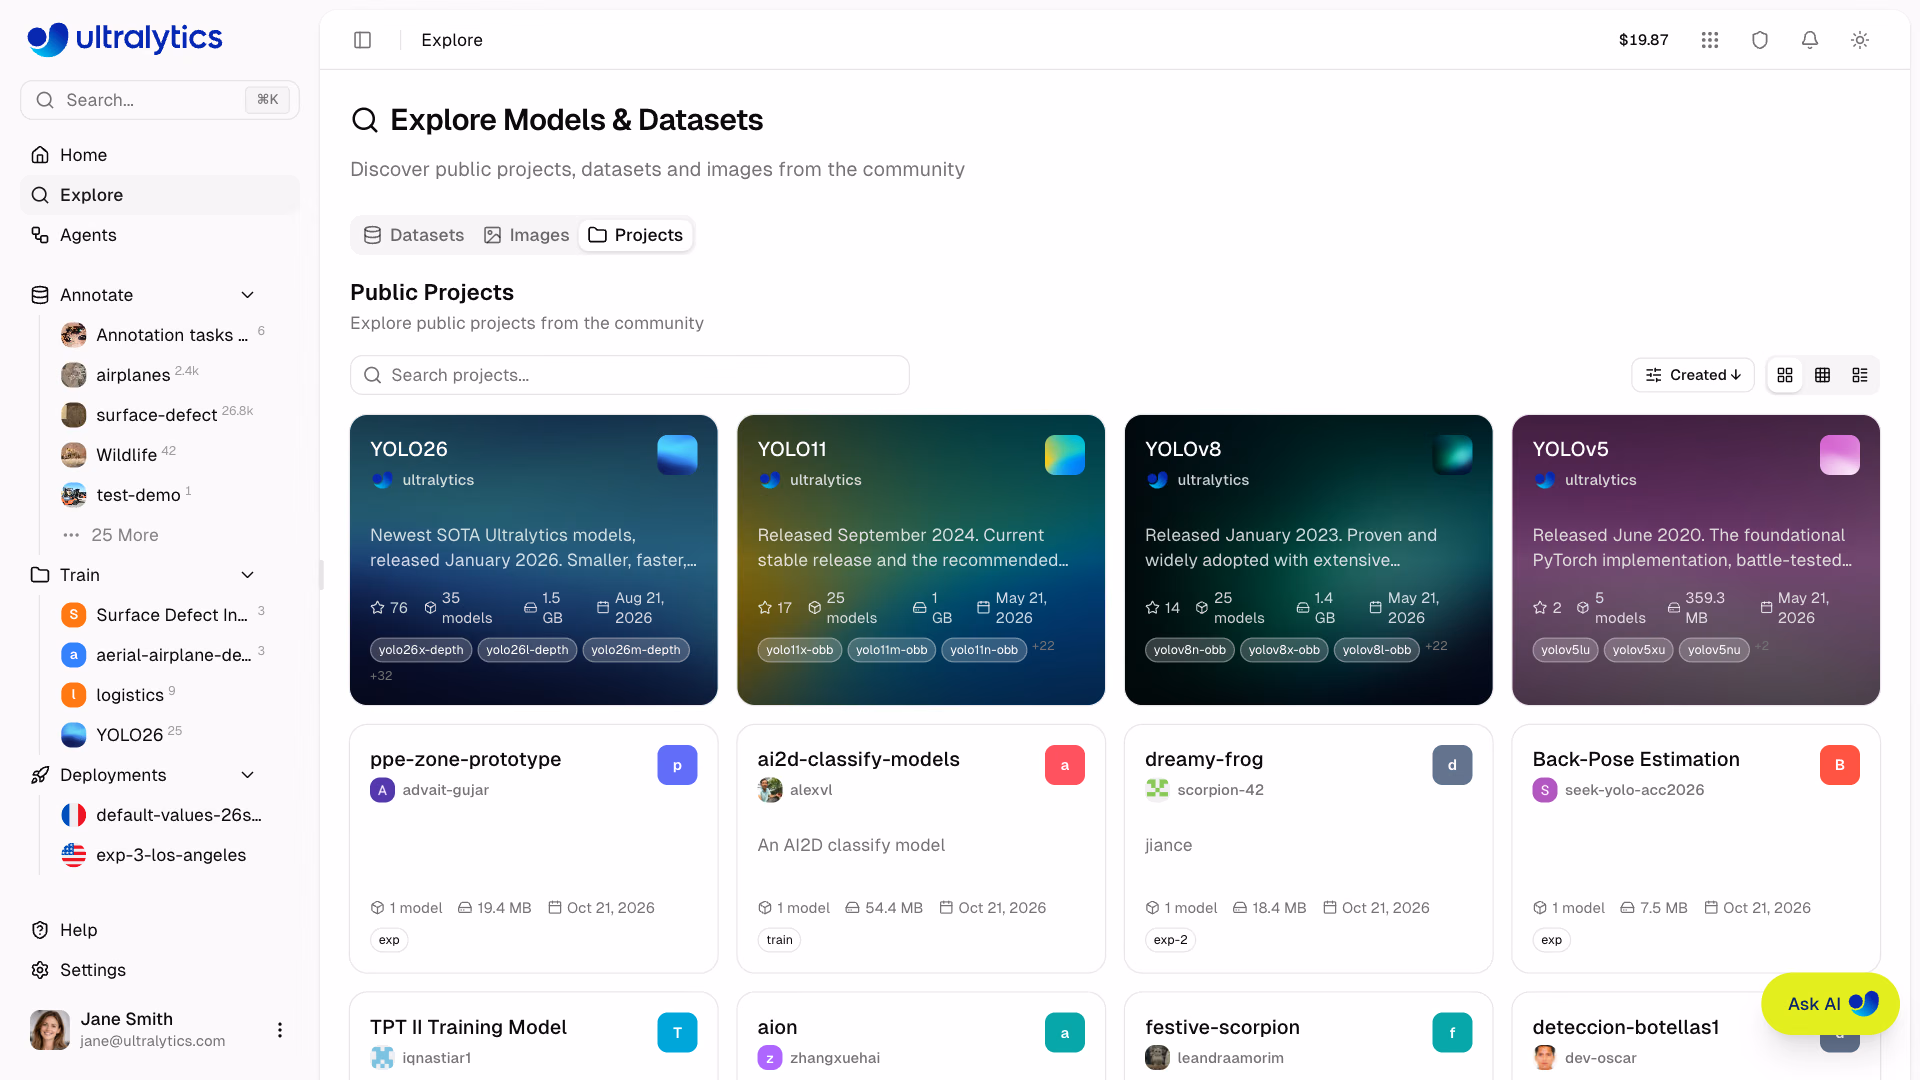This screenshot has width=1920, height=1080.
Task: Open Agents page
Action: (x=160, y=235)
